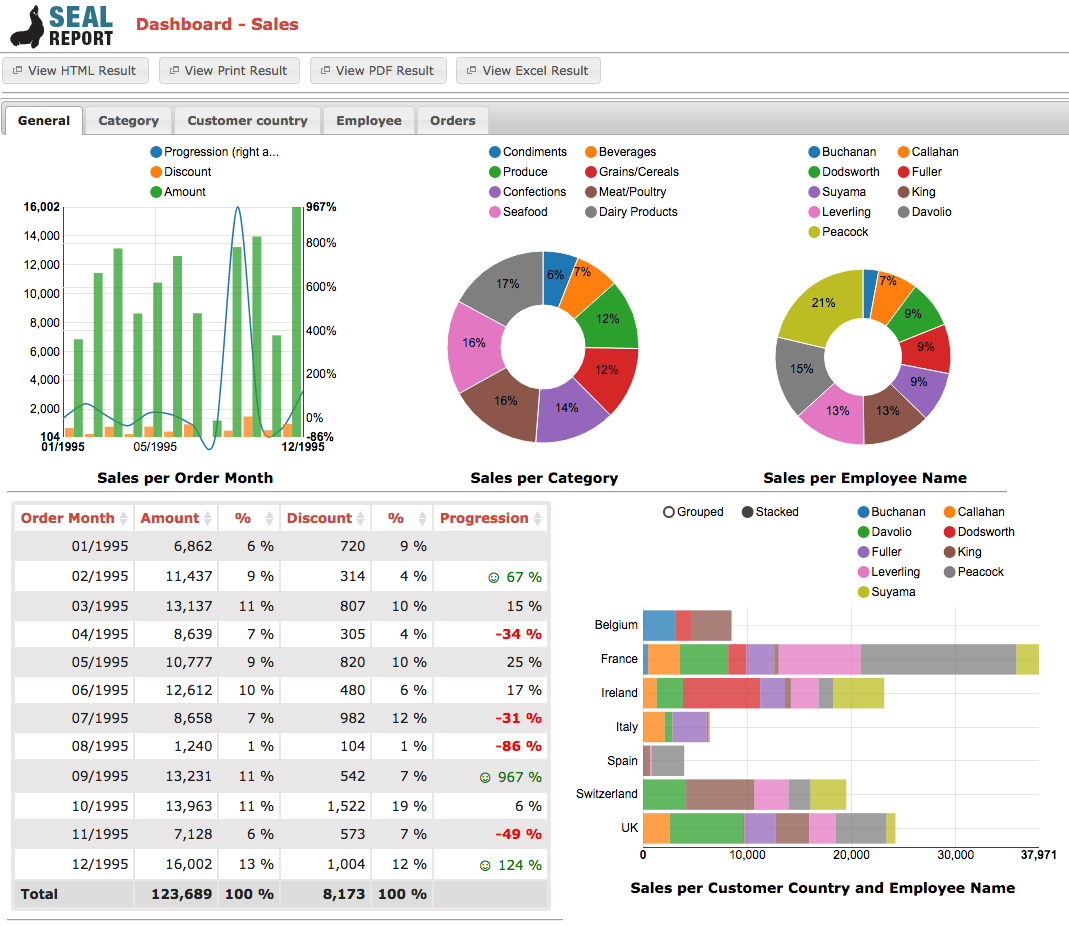Screen dimensions: 1069x926
Task: Toggle Progression series legend item
Action: (214, 152)
